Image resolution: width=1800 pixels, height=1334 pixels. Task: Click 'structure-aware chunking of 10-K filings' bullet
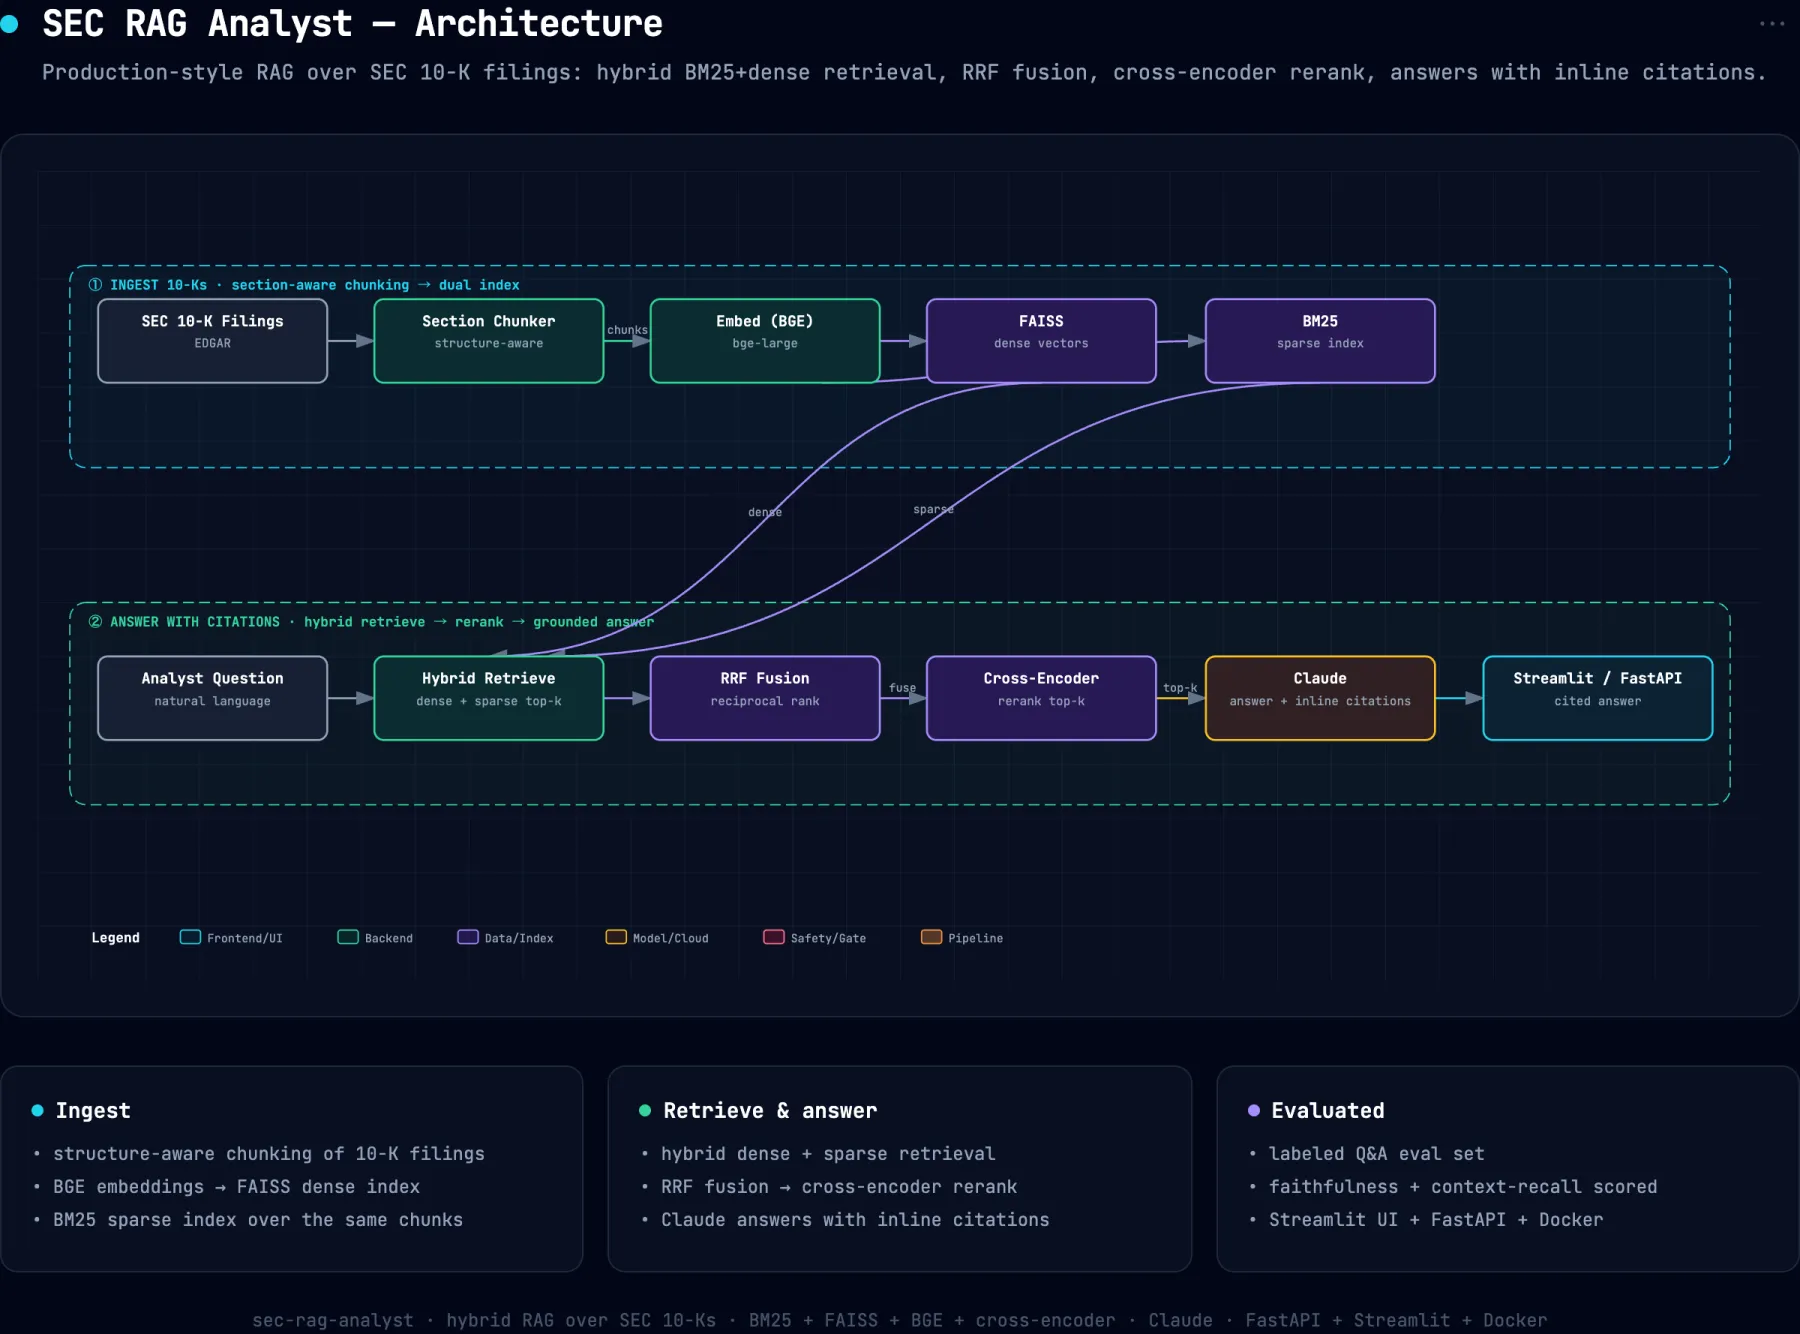click(x=269, y=1154)
